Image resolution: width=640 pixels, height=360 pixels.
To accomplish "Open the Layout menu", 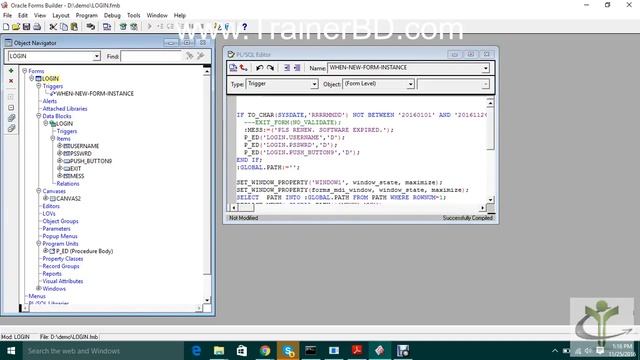I will coord(61,16).
